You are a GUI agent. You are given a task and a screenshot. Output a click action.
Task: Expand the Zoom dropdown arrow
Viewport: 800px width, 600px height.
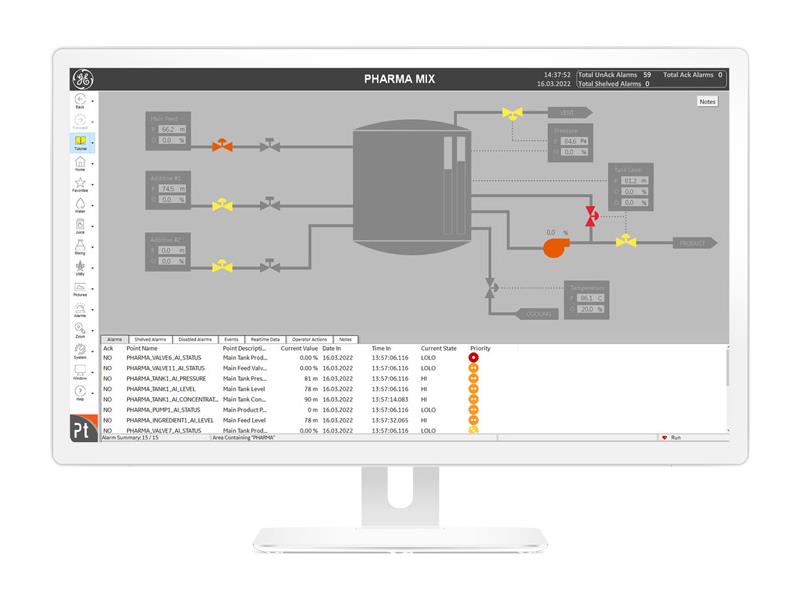coord(92,331)
